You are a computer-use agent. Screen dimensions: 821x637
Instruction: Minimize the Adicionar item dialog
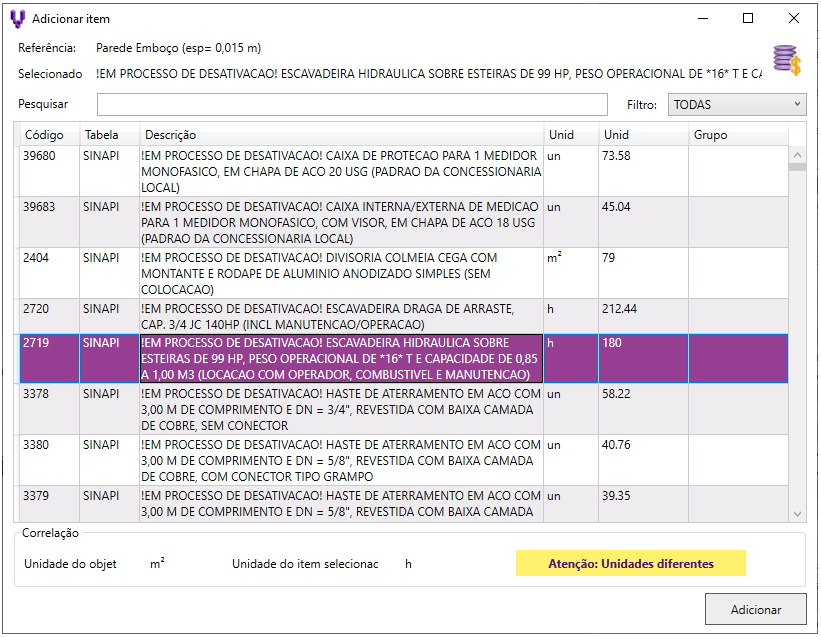pyautogui.click(x=701, y=18)
